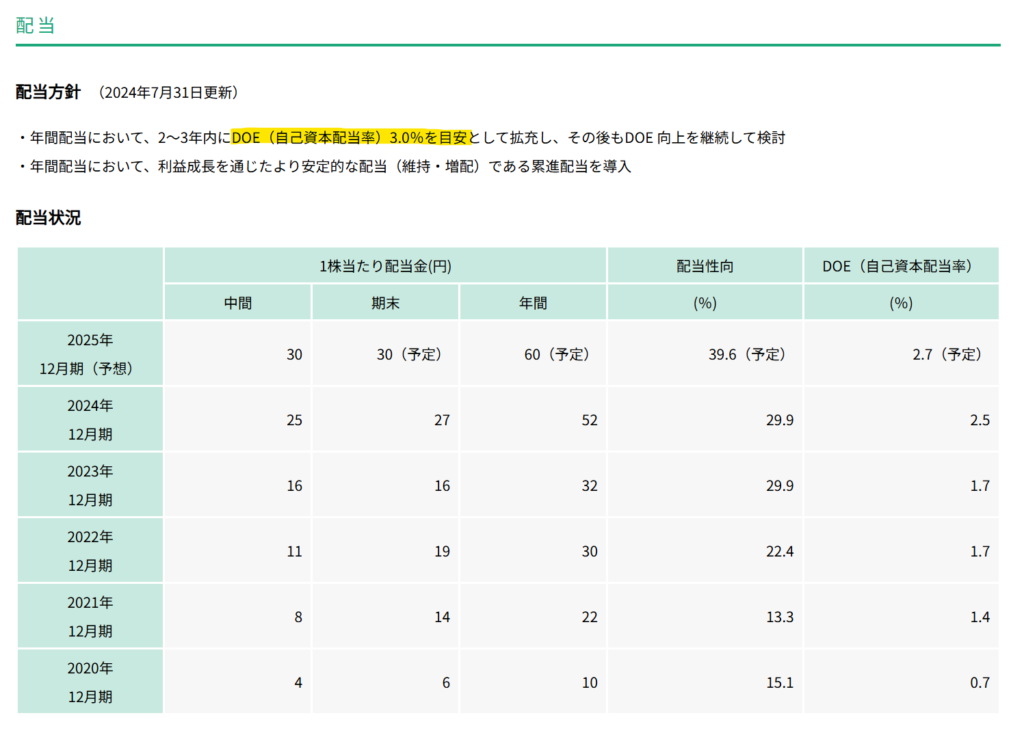Click the 2022年 payout ratio value 22.4

click(x=778, y=552)
